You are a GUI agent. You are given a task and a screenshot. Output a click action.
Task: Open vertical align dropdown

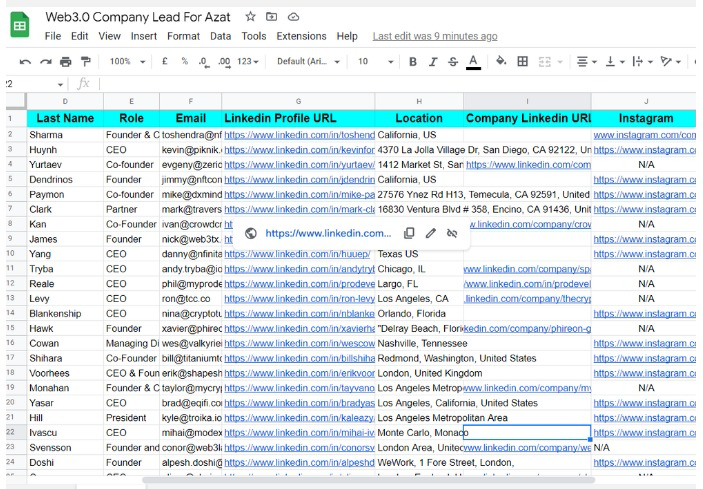click(x=615, y=61)
